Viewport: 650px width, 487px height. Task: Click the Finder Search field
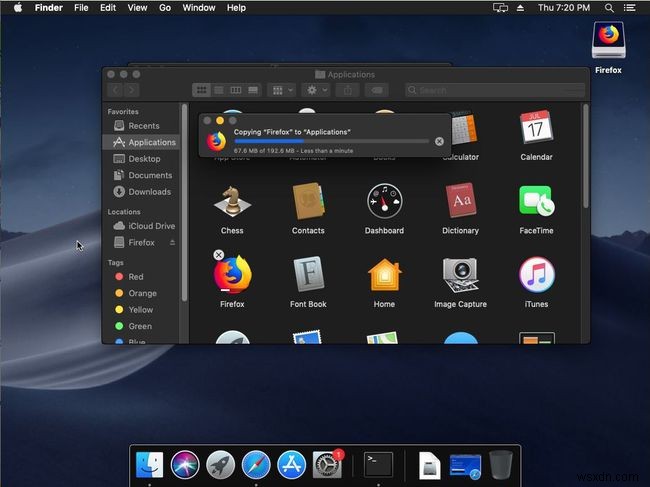[x=495, y=90]
